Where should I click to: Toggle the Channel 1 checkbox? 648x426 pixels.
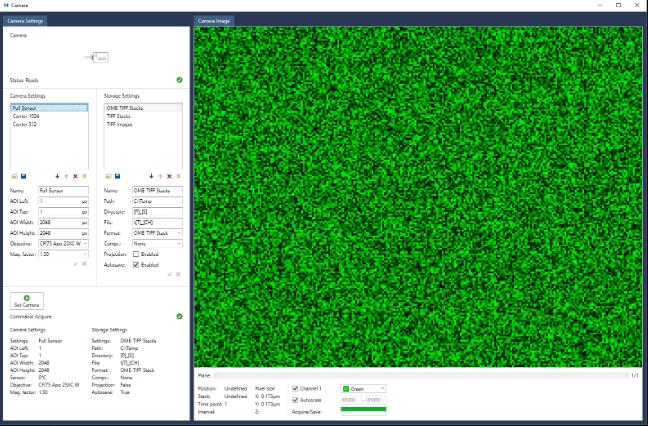pos(295,388)
